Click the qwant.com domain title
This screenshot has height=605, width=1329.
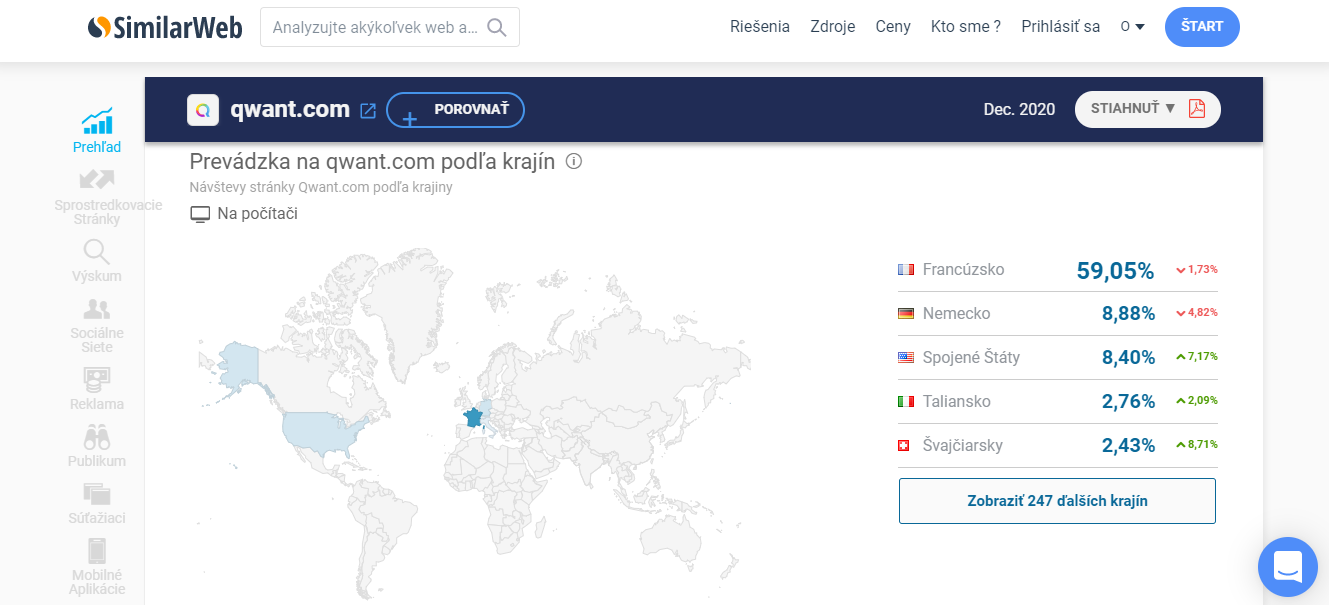(290, 110)
